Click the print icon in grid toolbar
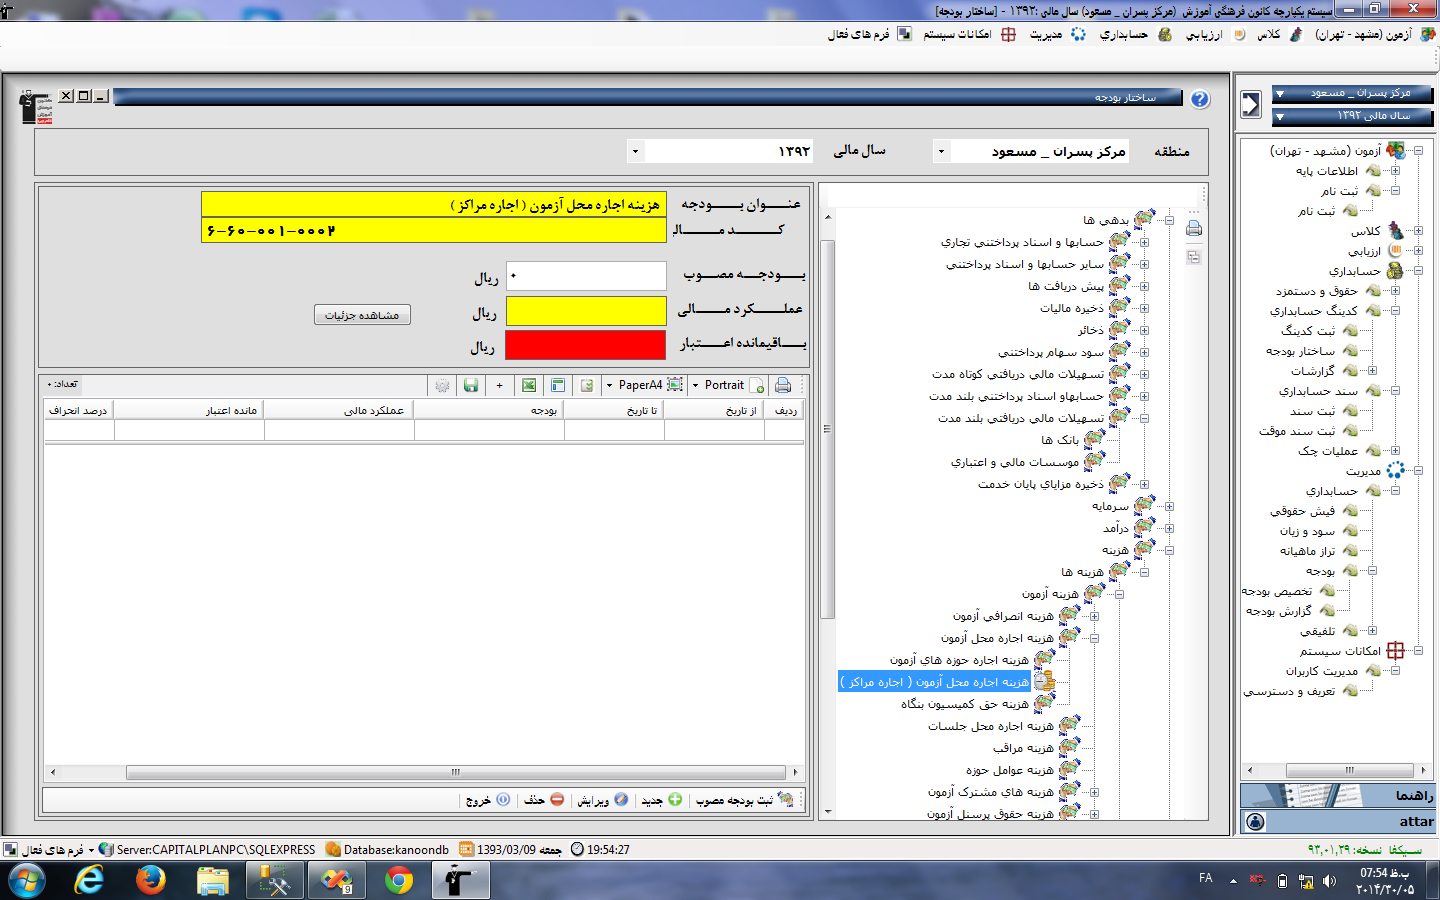The image size is (1440, 900). (783, 385)
